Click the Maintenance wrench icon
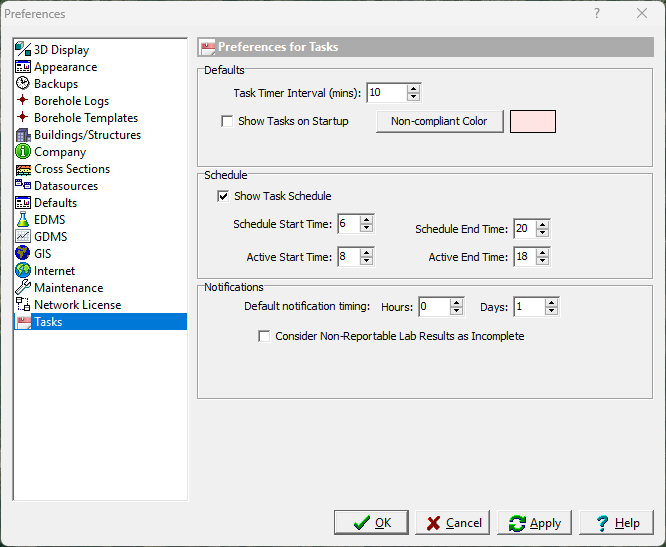666x547 pixels. (23, 288)
